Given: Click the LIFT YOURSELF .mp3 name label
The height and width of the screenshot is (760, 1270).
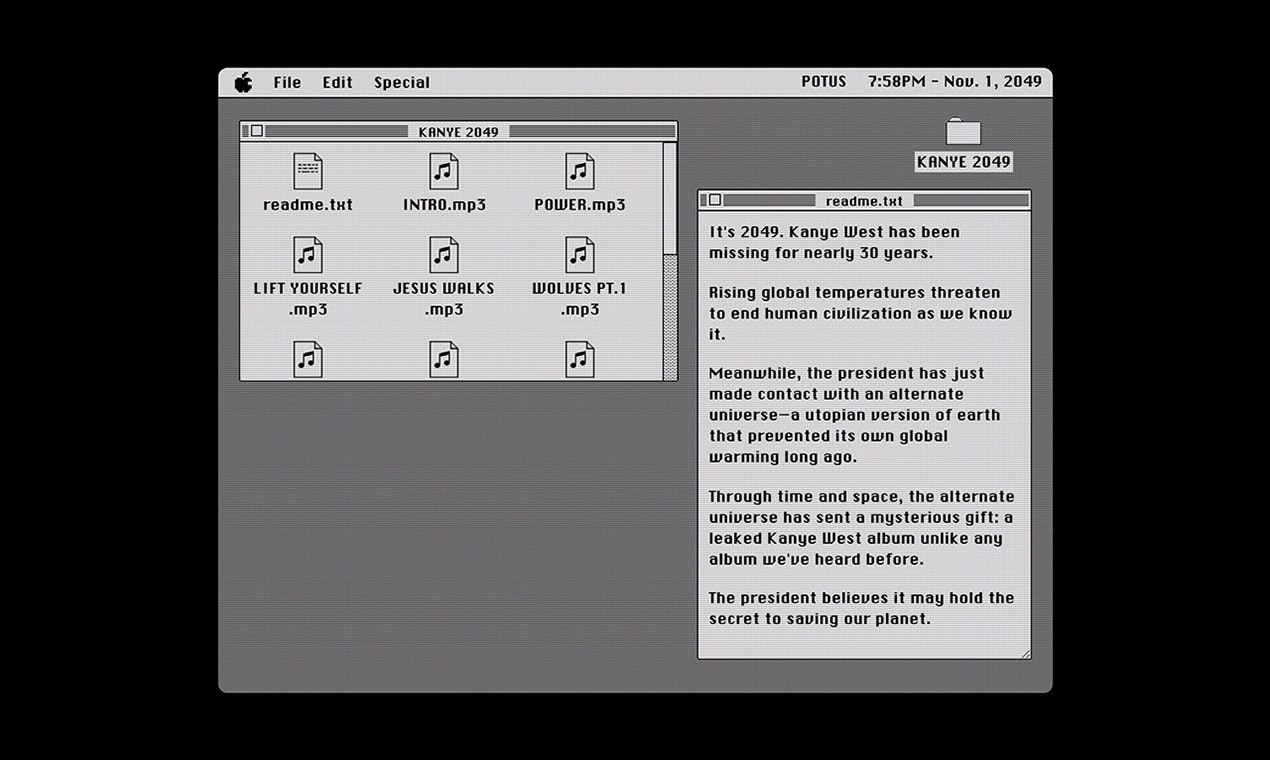Looking at the screenshot, I should pos(308,299).
